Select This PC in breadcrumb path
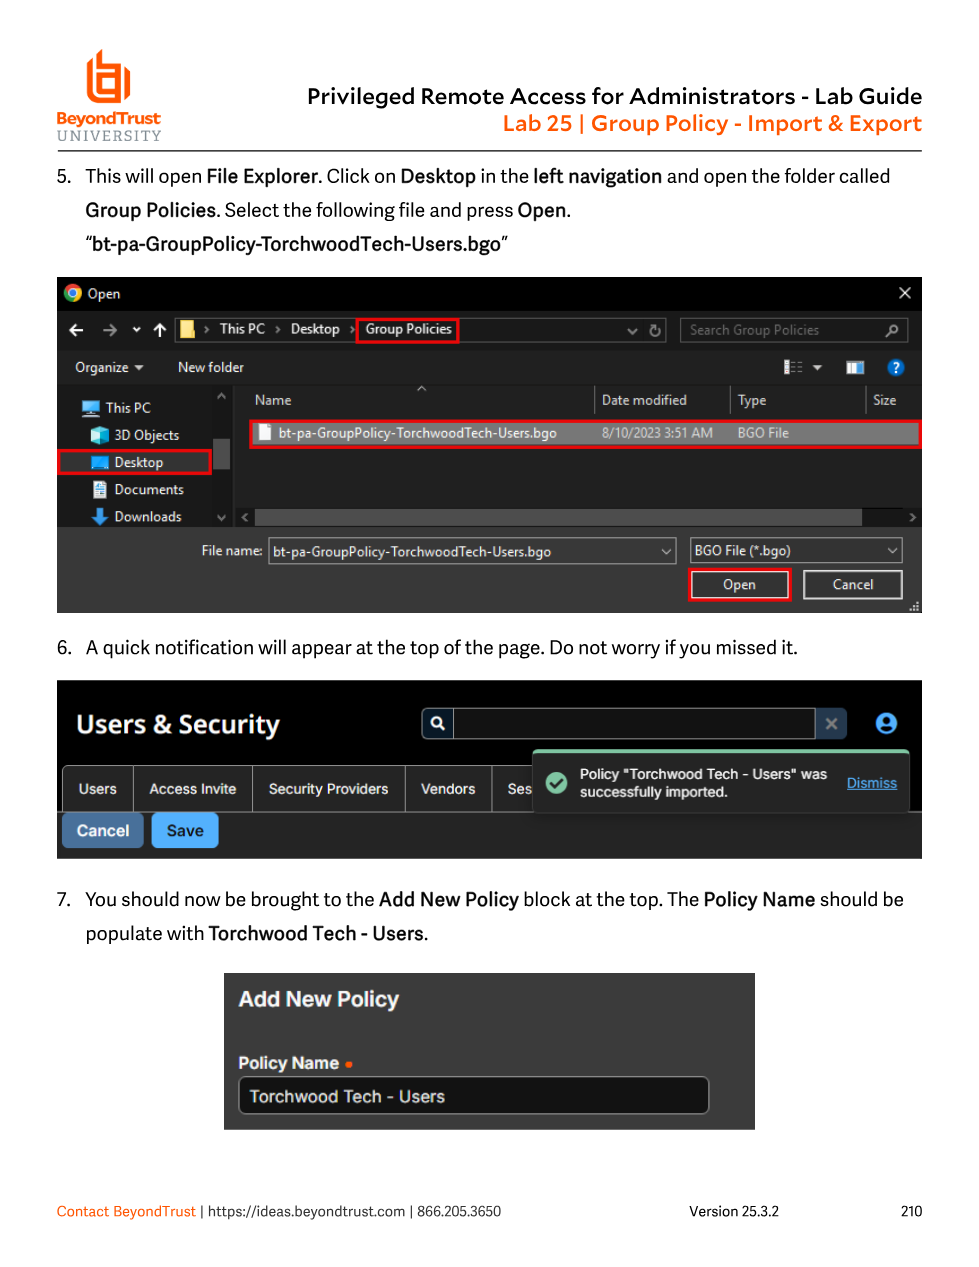The image size is (979, 1267). pos(242,329)
